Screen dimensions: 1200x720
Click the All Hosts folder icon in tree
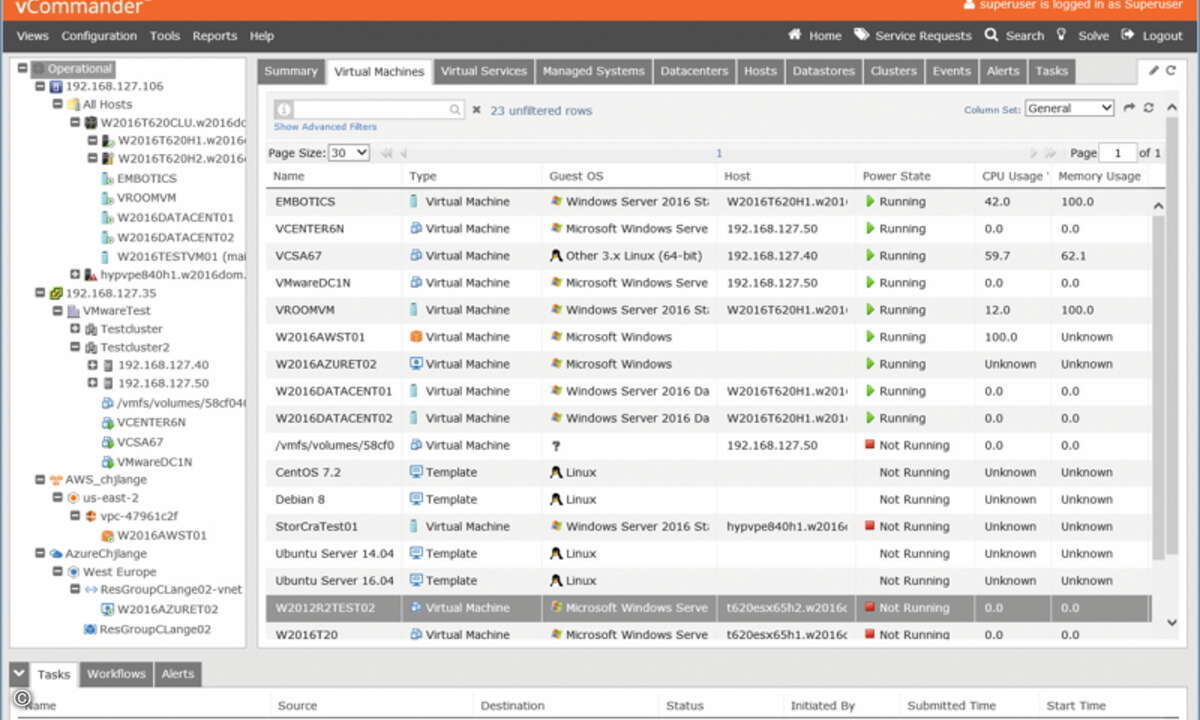click(73, 104)
